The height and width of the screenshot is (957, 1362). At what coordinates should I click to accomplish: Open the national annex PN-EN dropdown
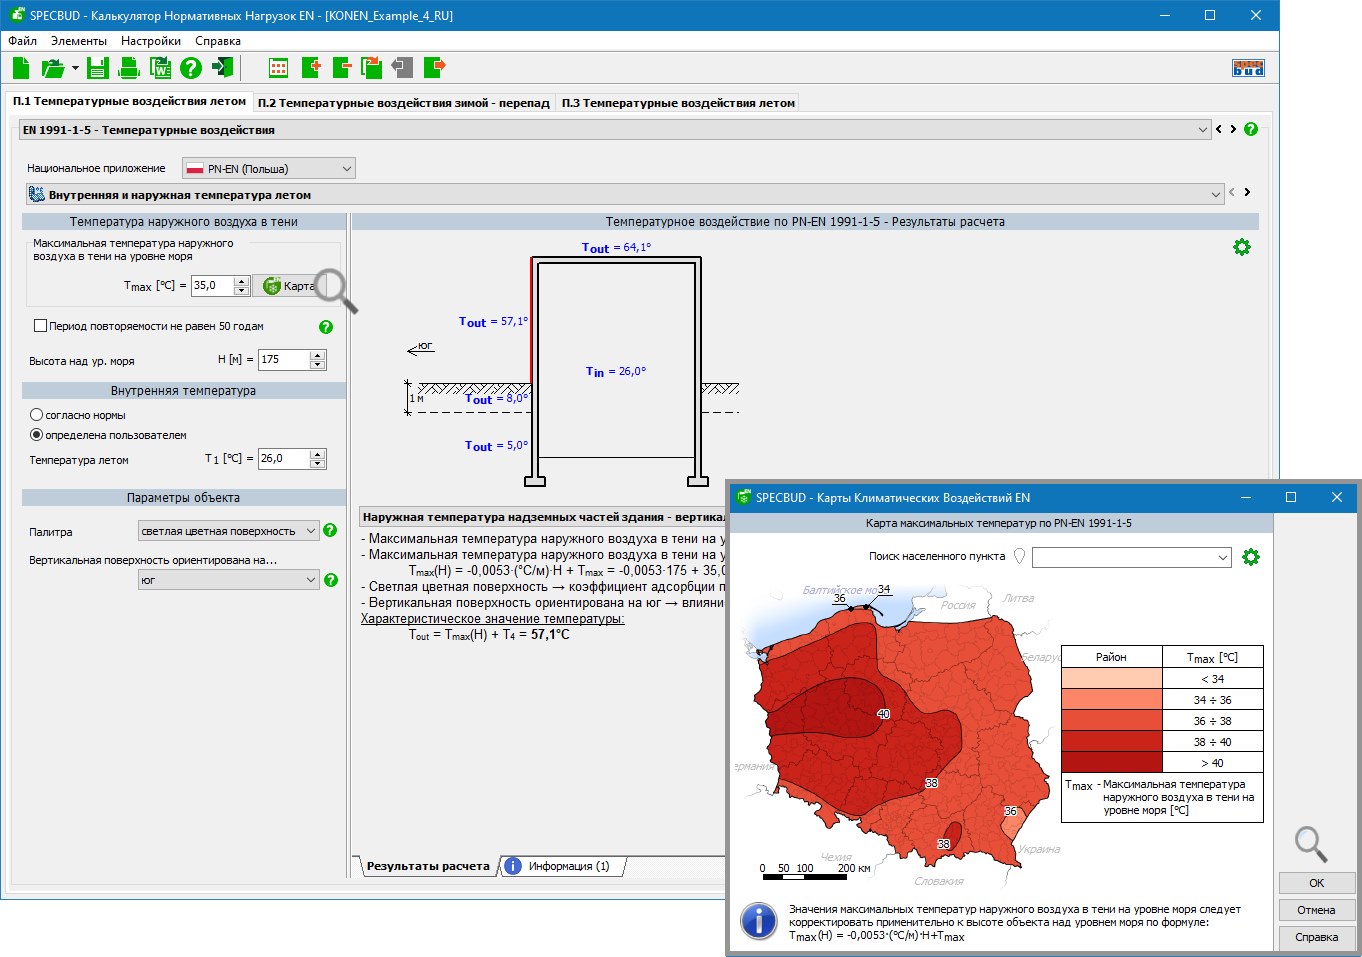coord(268,169)
